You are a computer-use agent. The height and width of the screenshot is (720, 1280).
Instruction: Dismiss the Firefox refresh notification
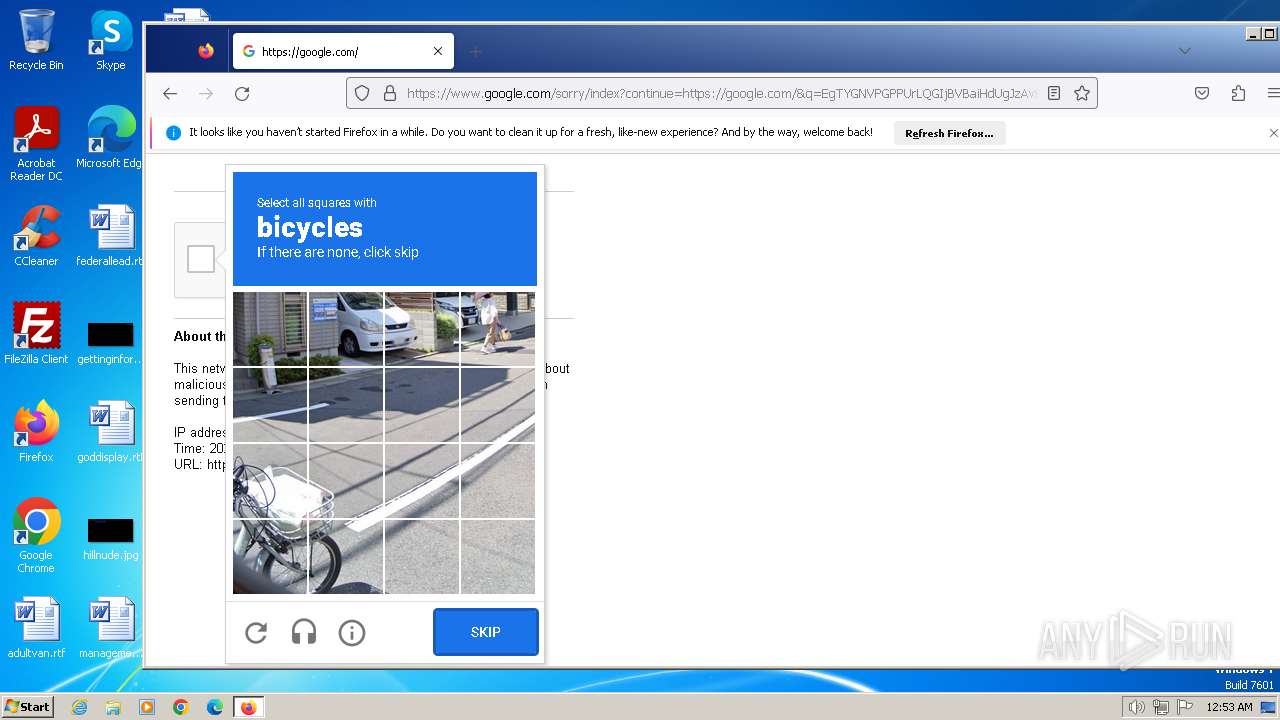point(1273,133)
